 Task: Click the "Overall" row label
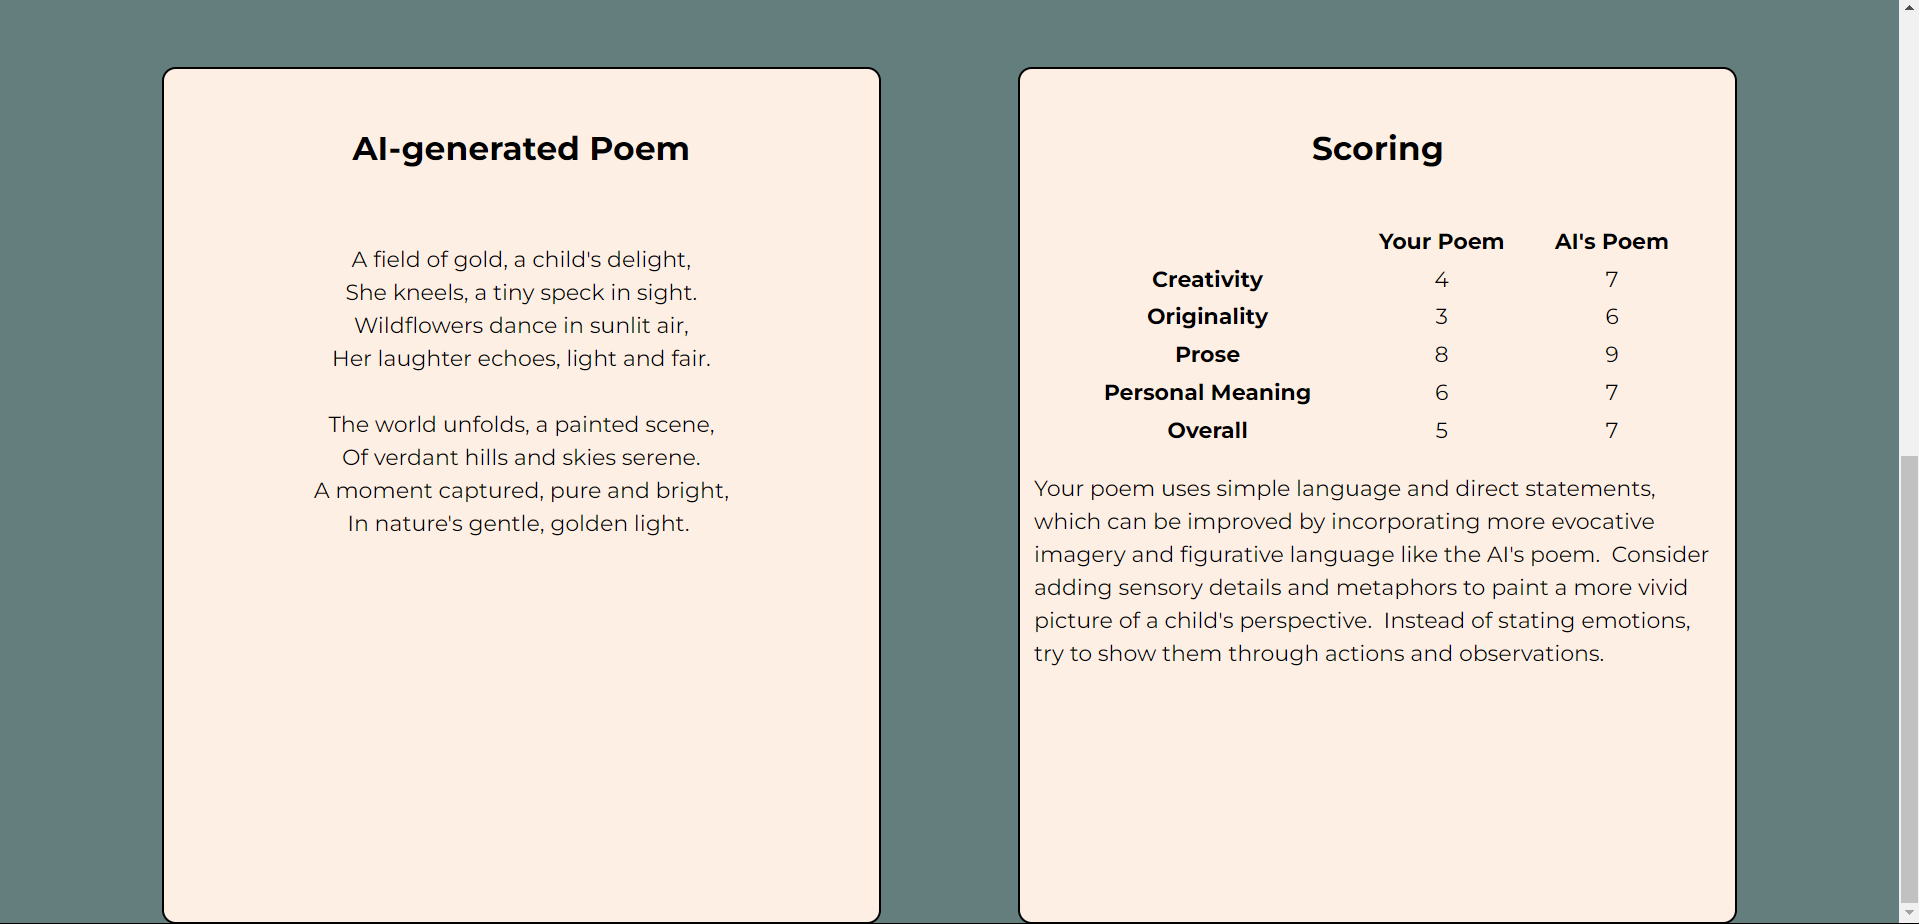[x=1207, y=431]
